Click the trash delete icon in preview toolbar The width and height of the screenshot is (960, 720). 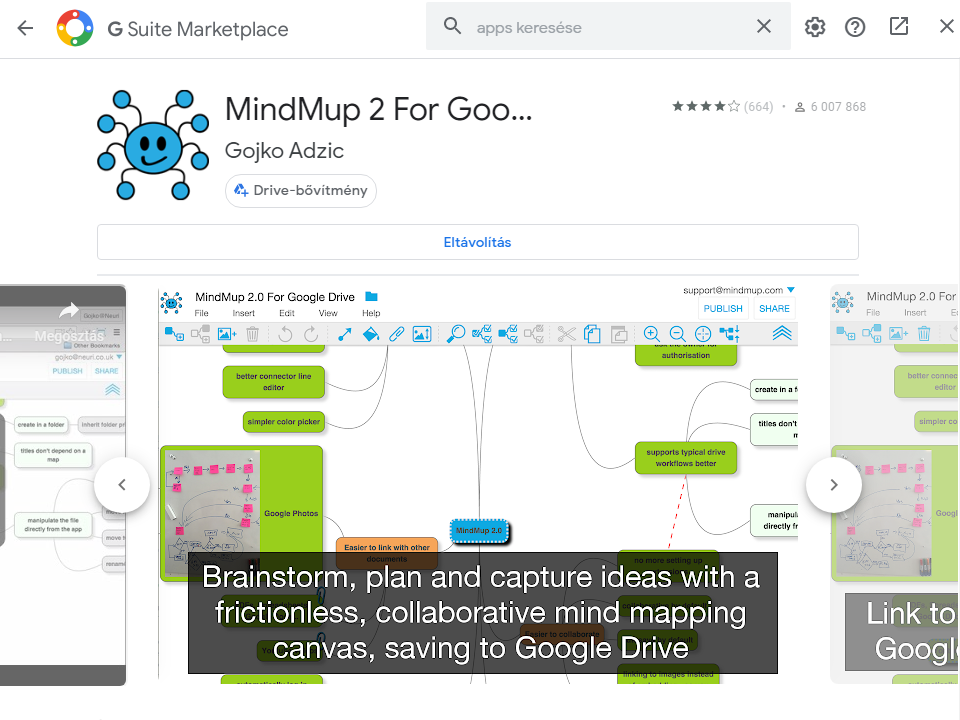click(x=252, y=334)
